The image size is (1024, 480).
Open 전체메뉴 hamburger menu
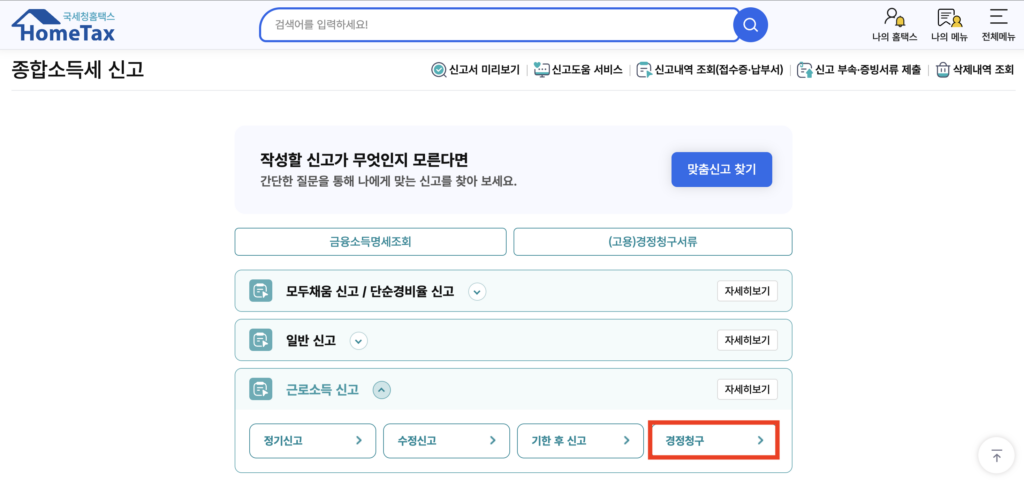coord(997,18)
